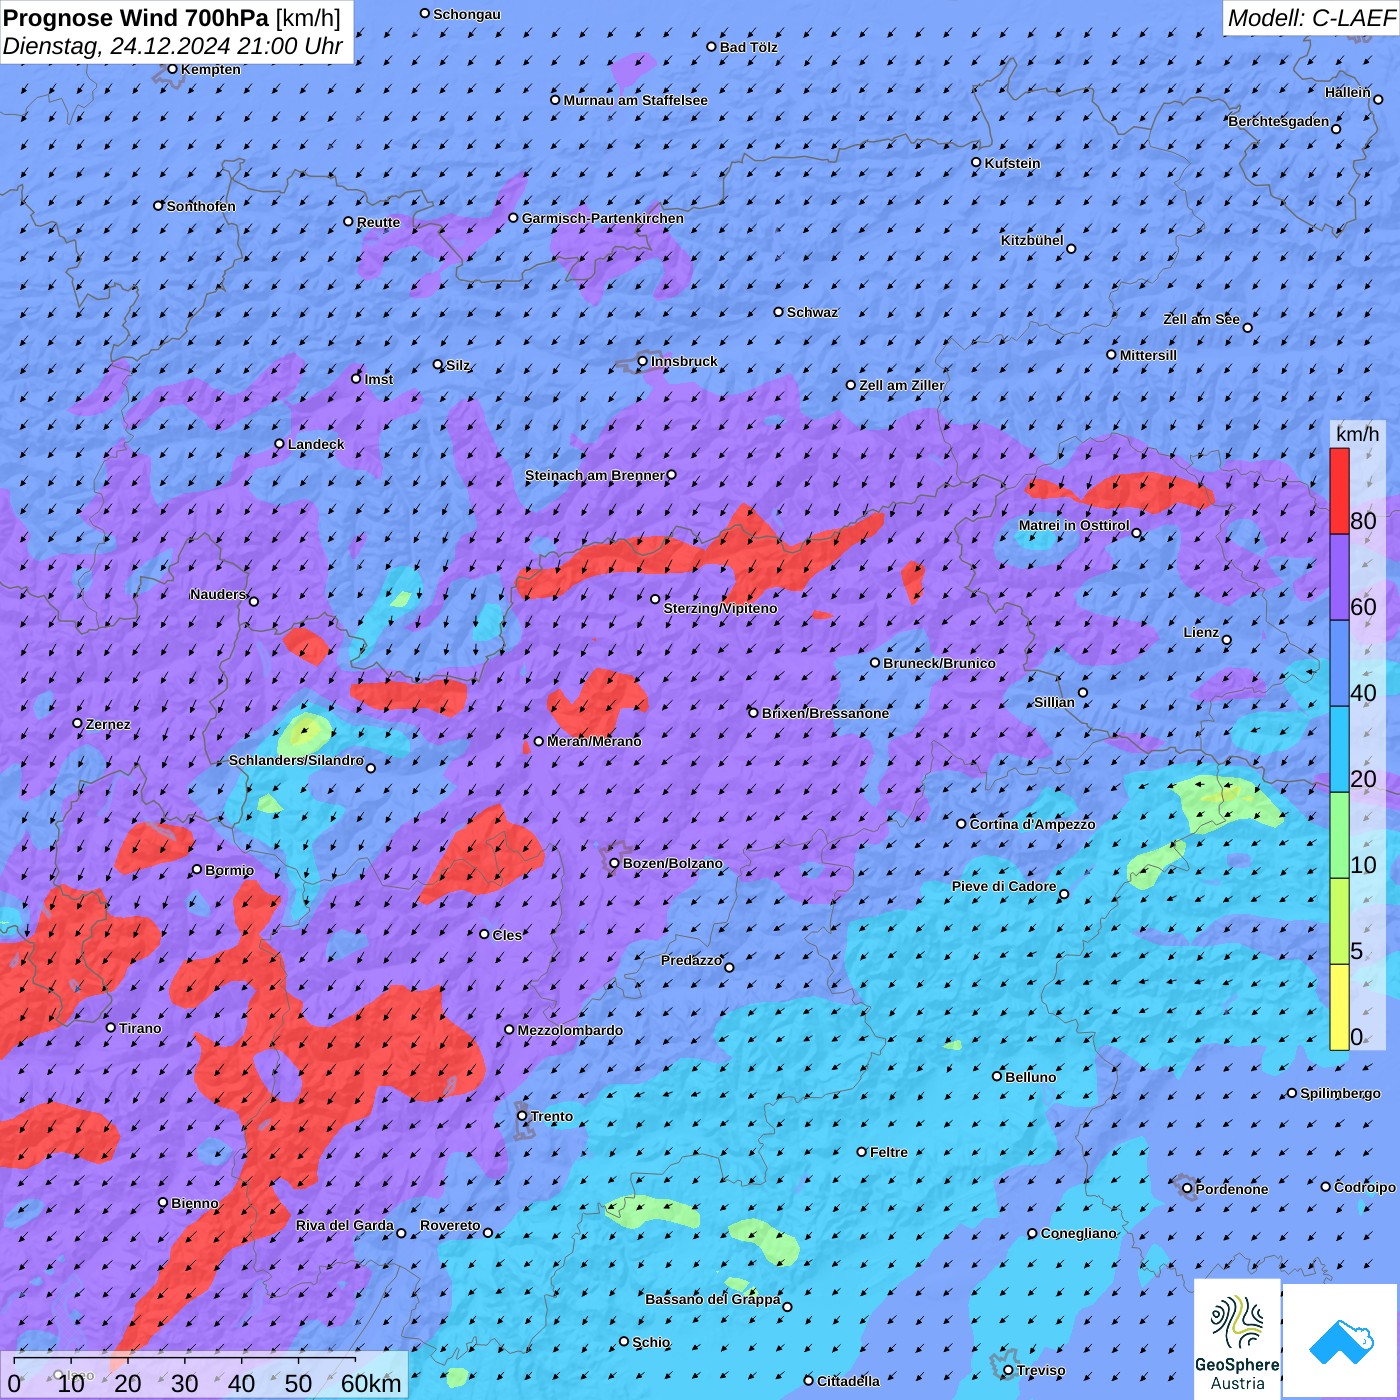Screen dimensions: 1400x1400
Task: Click the 'Codroipo' label
Action: pyautogui.click(x=1365, y=1187)
